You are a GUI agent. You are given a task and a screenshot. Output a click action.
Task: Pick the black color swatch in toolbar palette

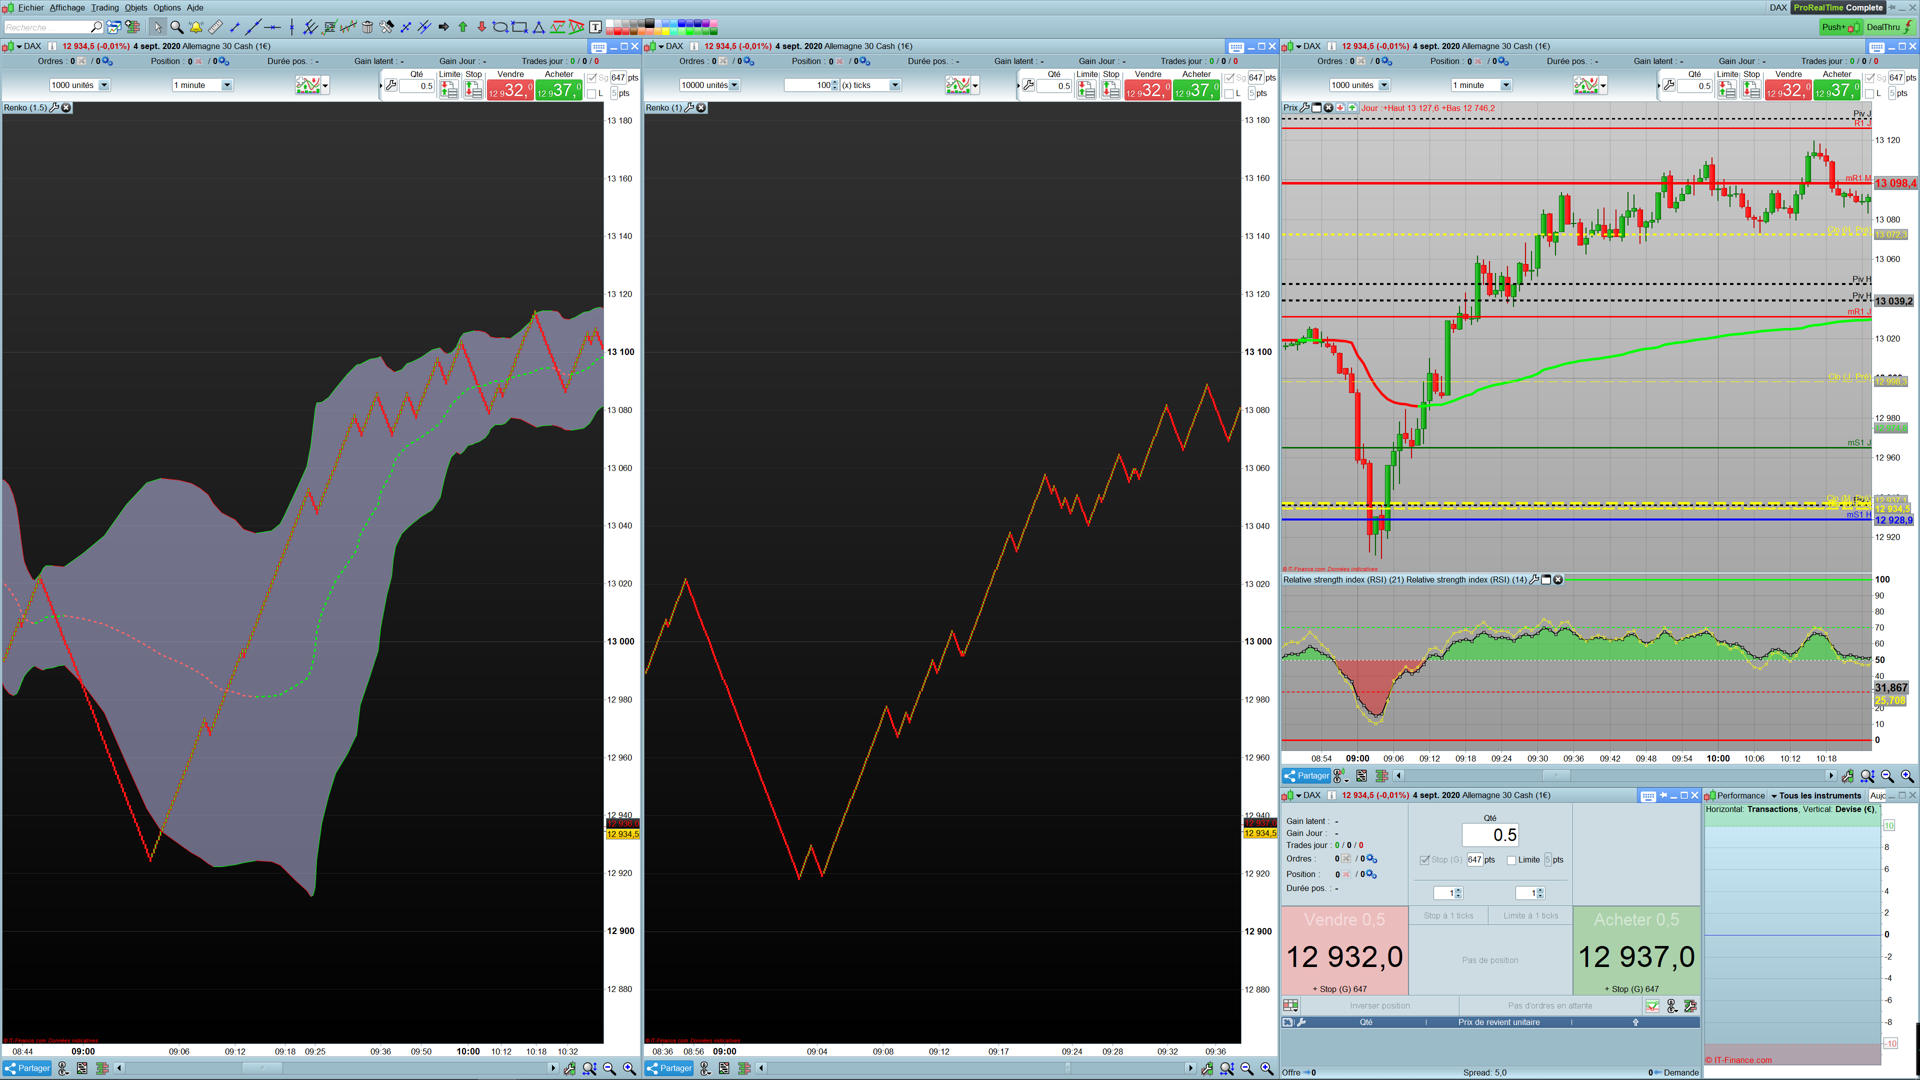coord(650,23)
